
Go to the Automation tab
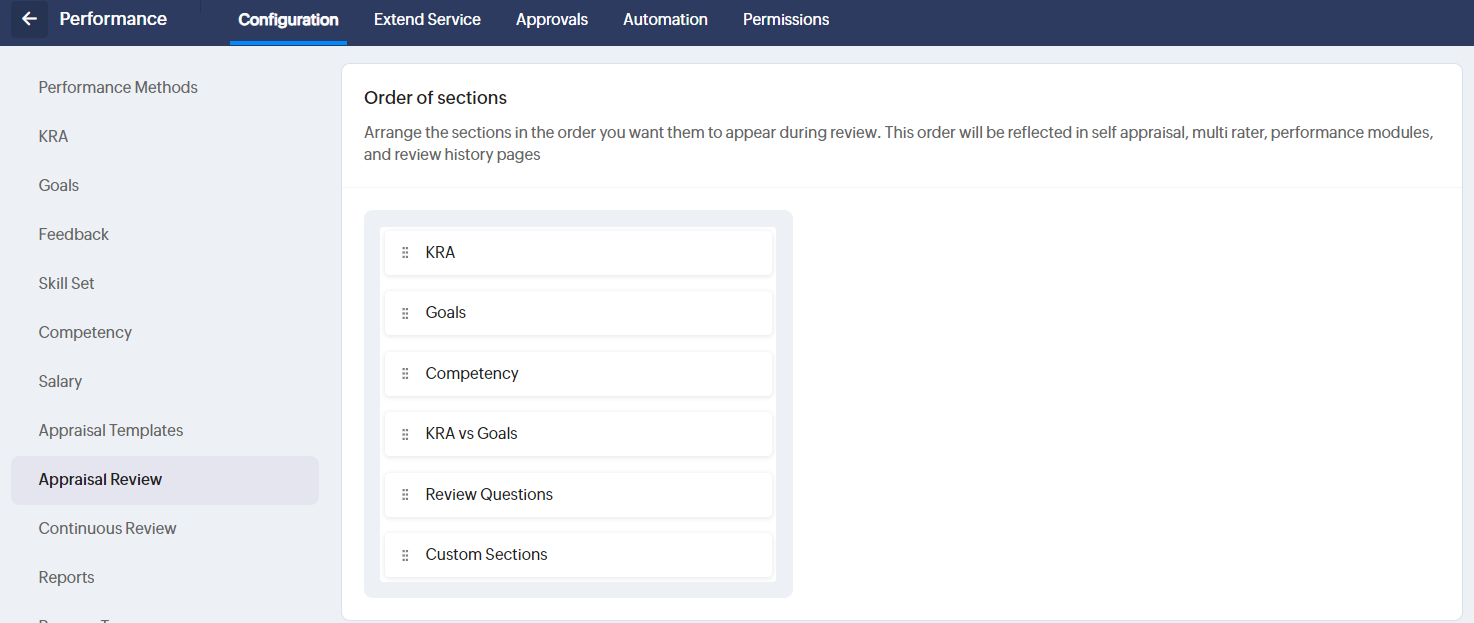[x=665, y=20]
